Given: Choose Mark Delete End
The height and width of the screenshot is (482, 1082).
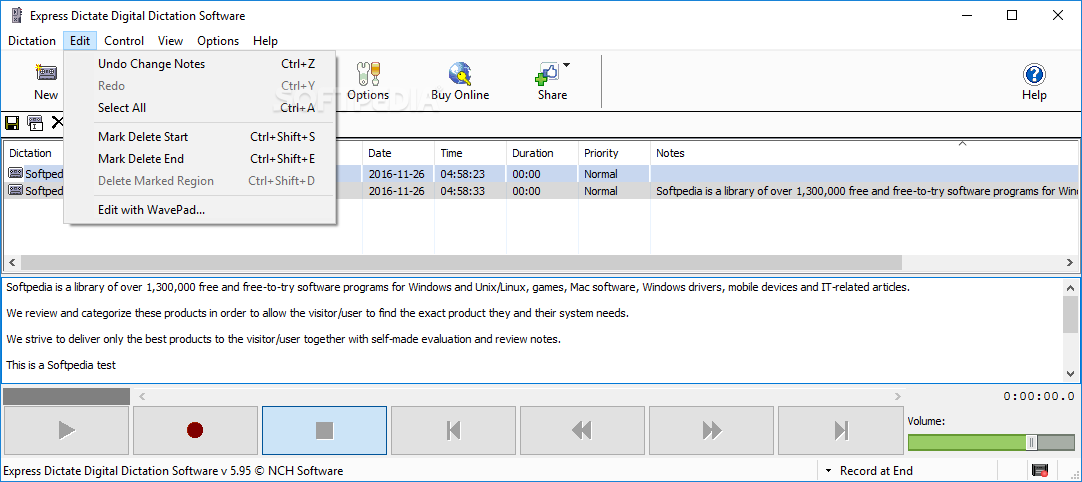Looking at the screenshot, I should 199,159.
